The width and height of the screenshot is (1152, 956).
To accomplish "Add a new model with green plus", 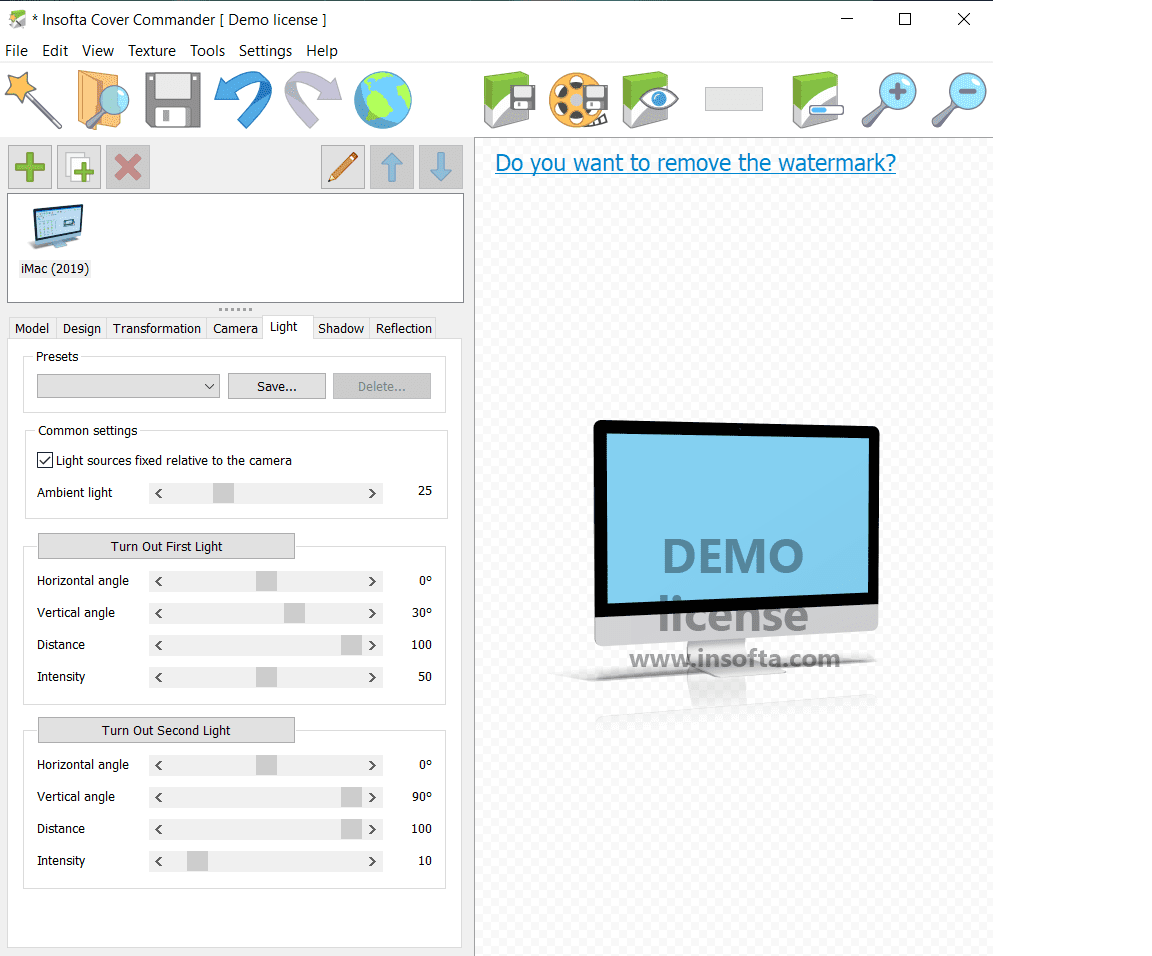I will (30, 168).
